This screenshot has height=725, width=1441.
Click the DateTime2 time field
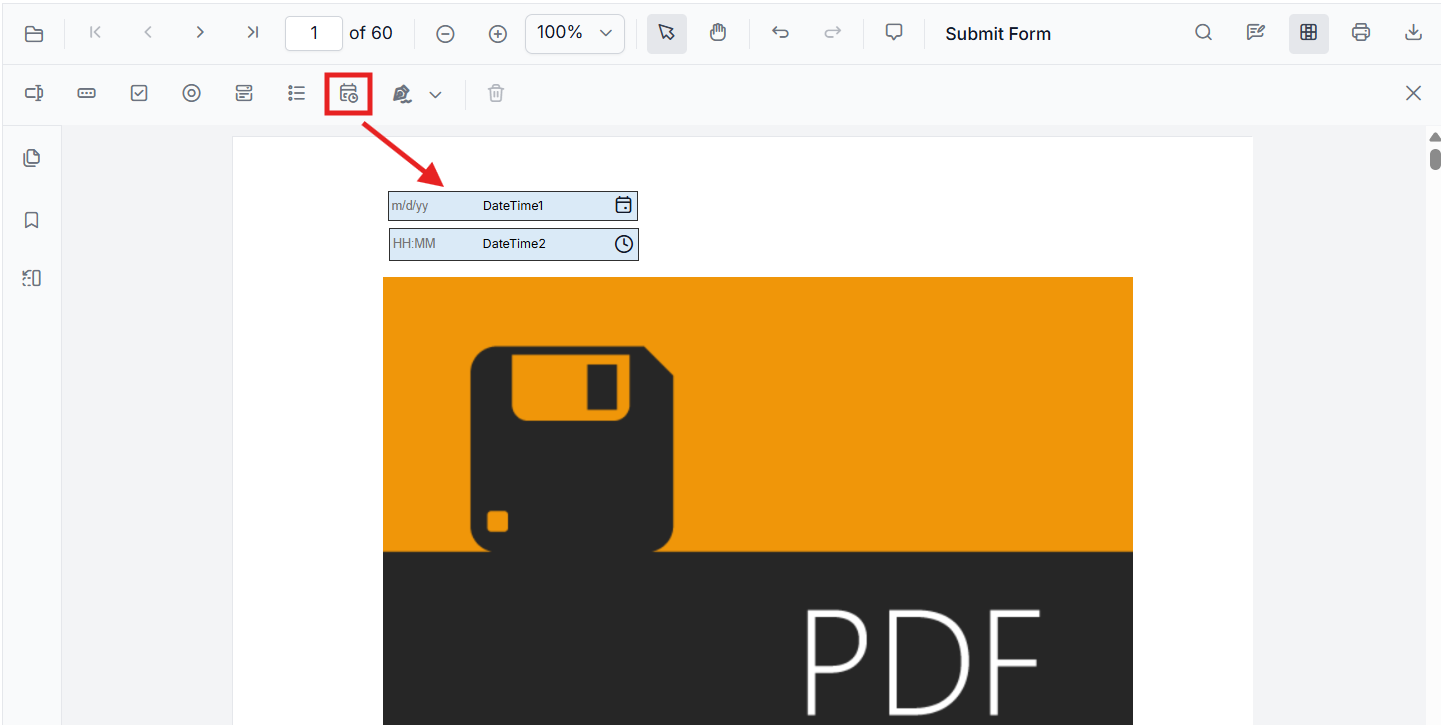coord(514,244)
